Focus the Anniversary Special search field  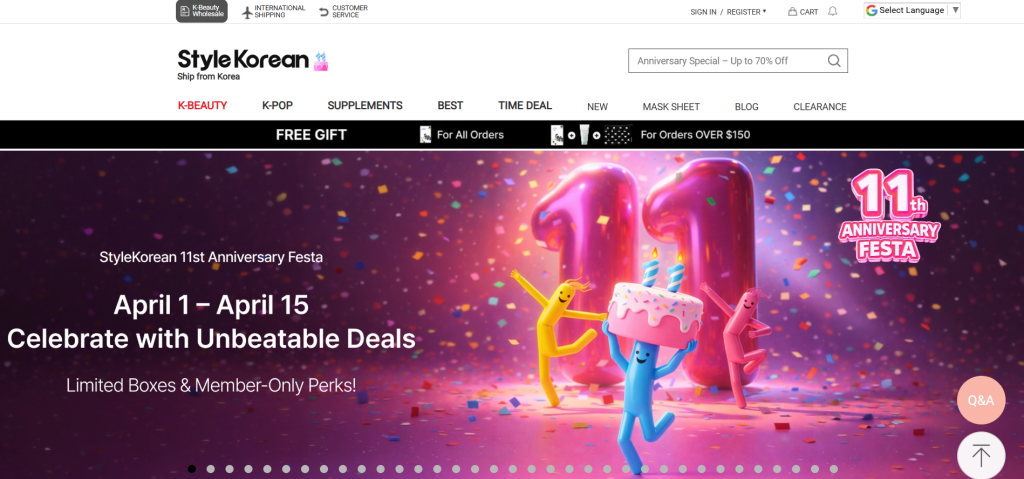pos(727,61)
